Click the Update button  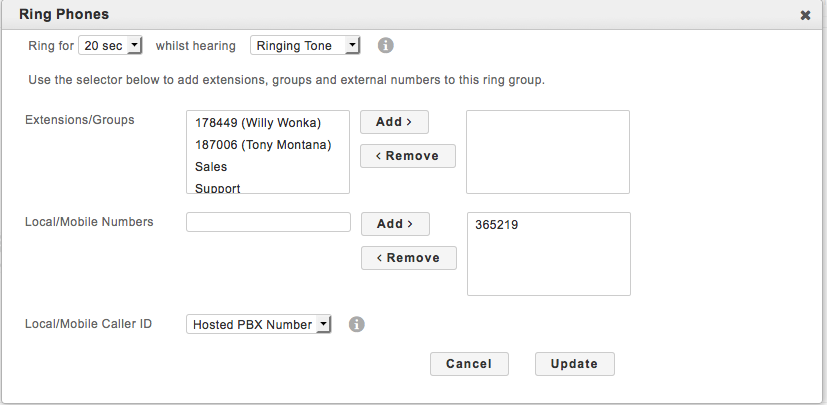click(574, 364)
